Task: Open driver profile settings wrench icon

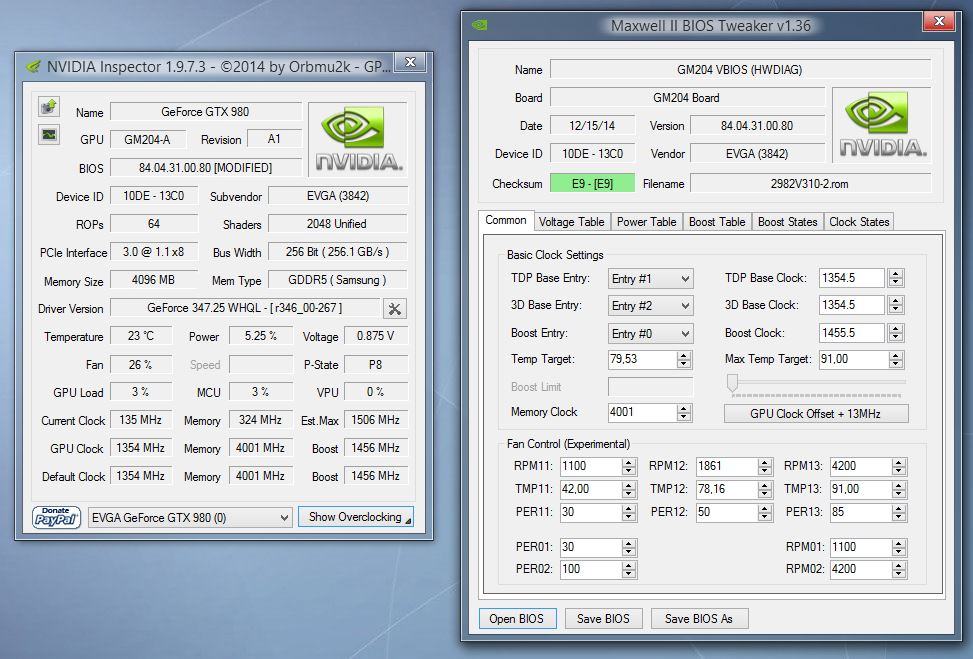Action: (x=395, y=308)
